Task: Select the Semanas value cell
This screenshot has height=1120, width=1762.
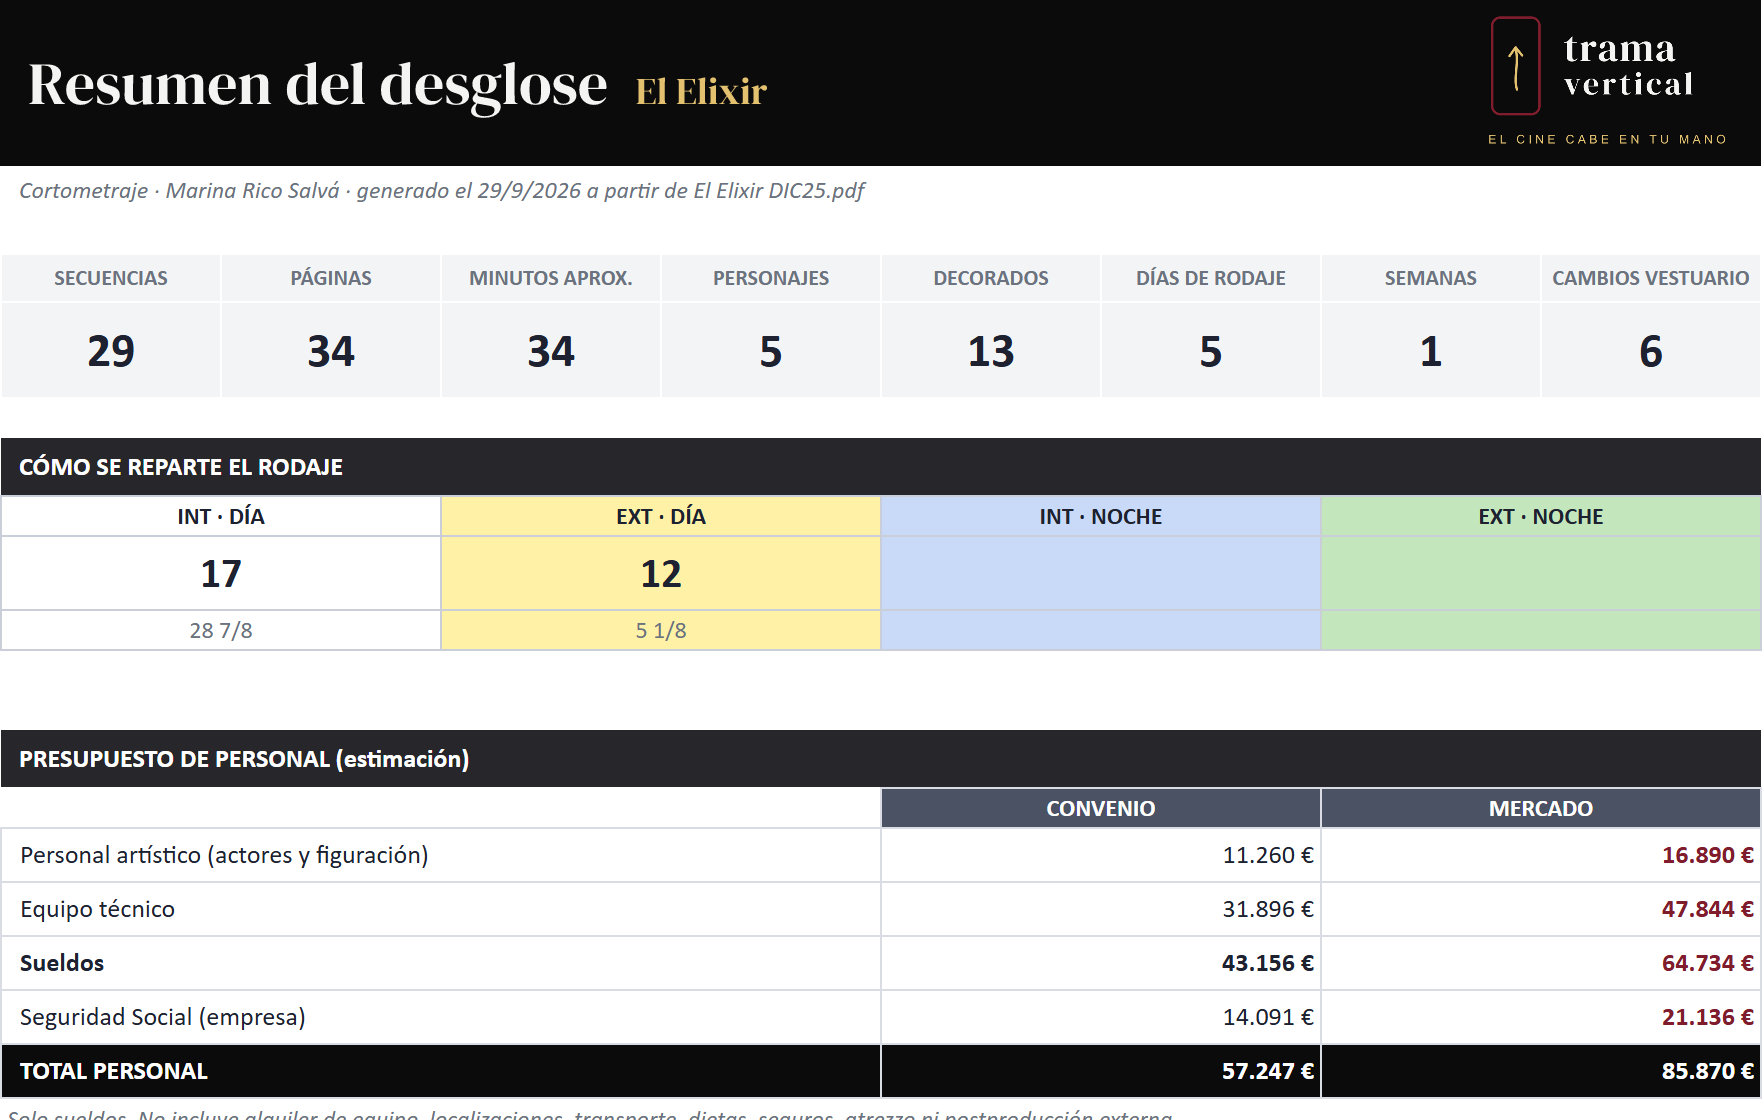Action: [x=1431, y=351]
